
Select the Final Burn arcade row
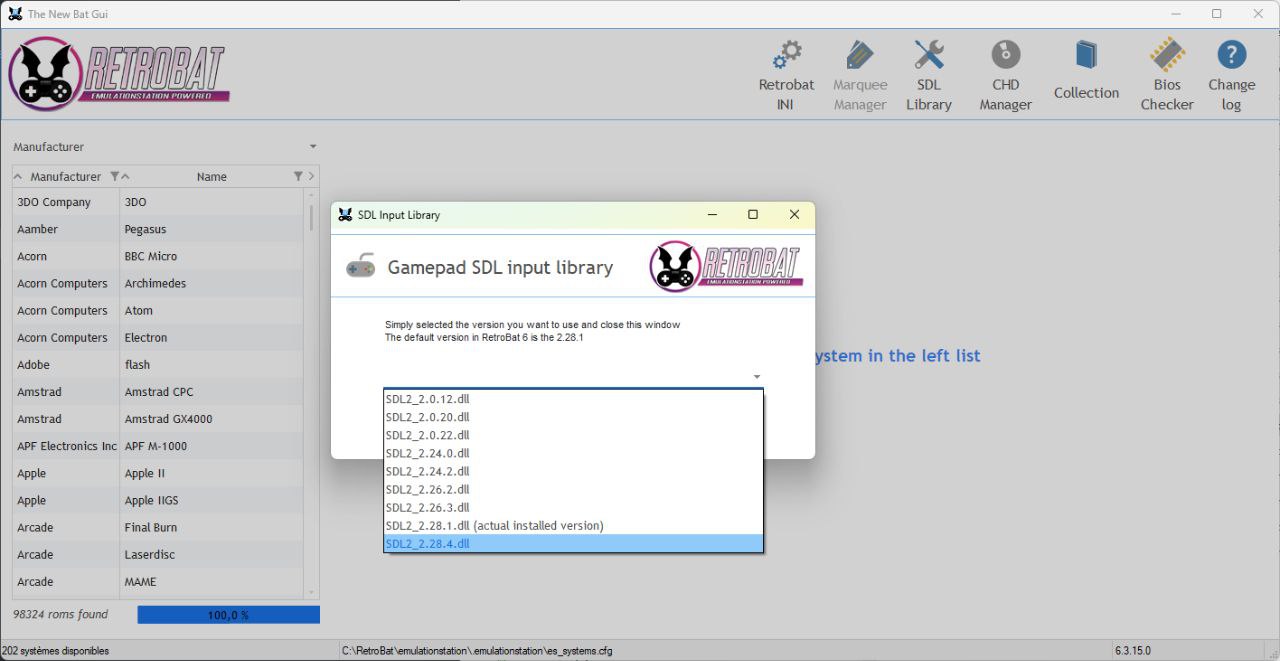(x=158, y=527)
